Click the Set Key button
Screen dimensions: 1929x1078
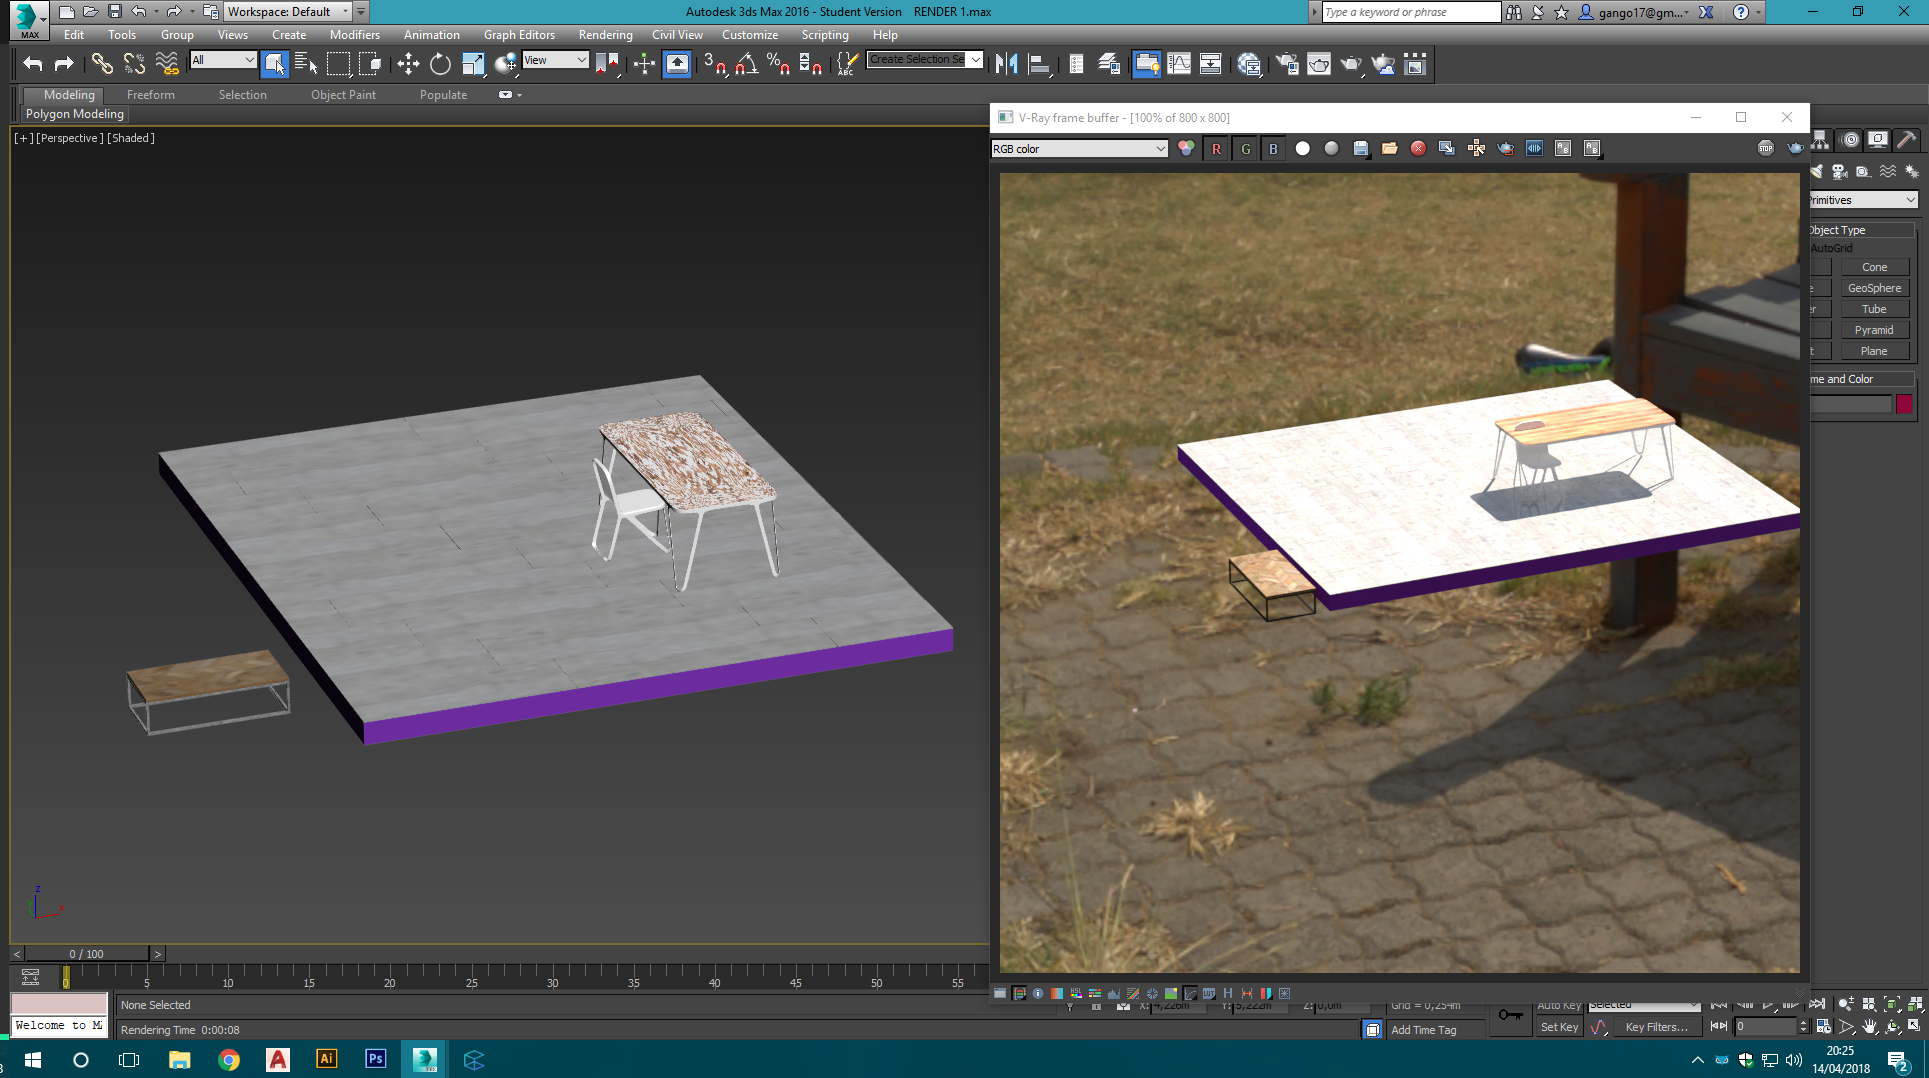click(1559, 1027)
